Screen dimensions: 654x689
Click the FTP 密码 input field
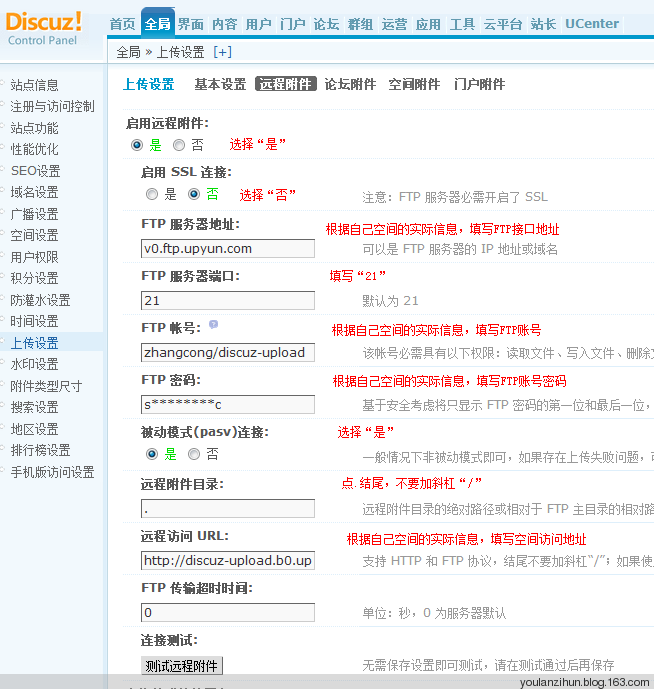[x=228, y=405]
